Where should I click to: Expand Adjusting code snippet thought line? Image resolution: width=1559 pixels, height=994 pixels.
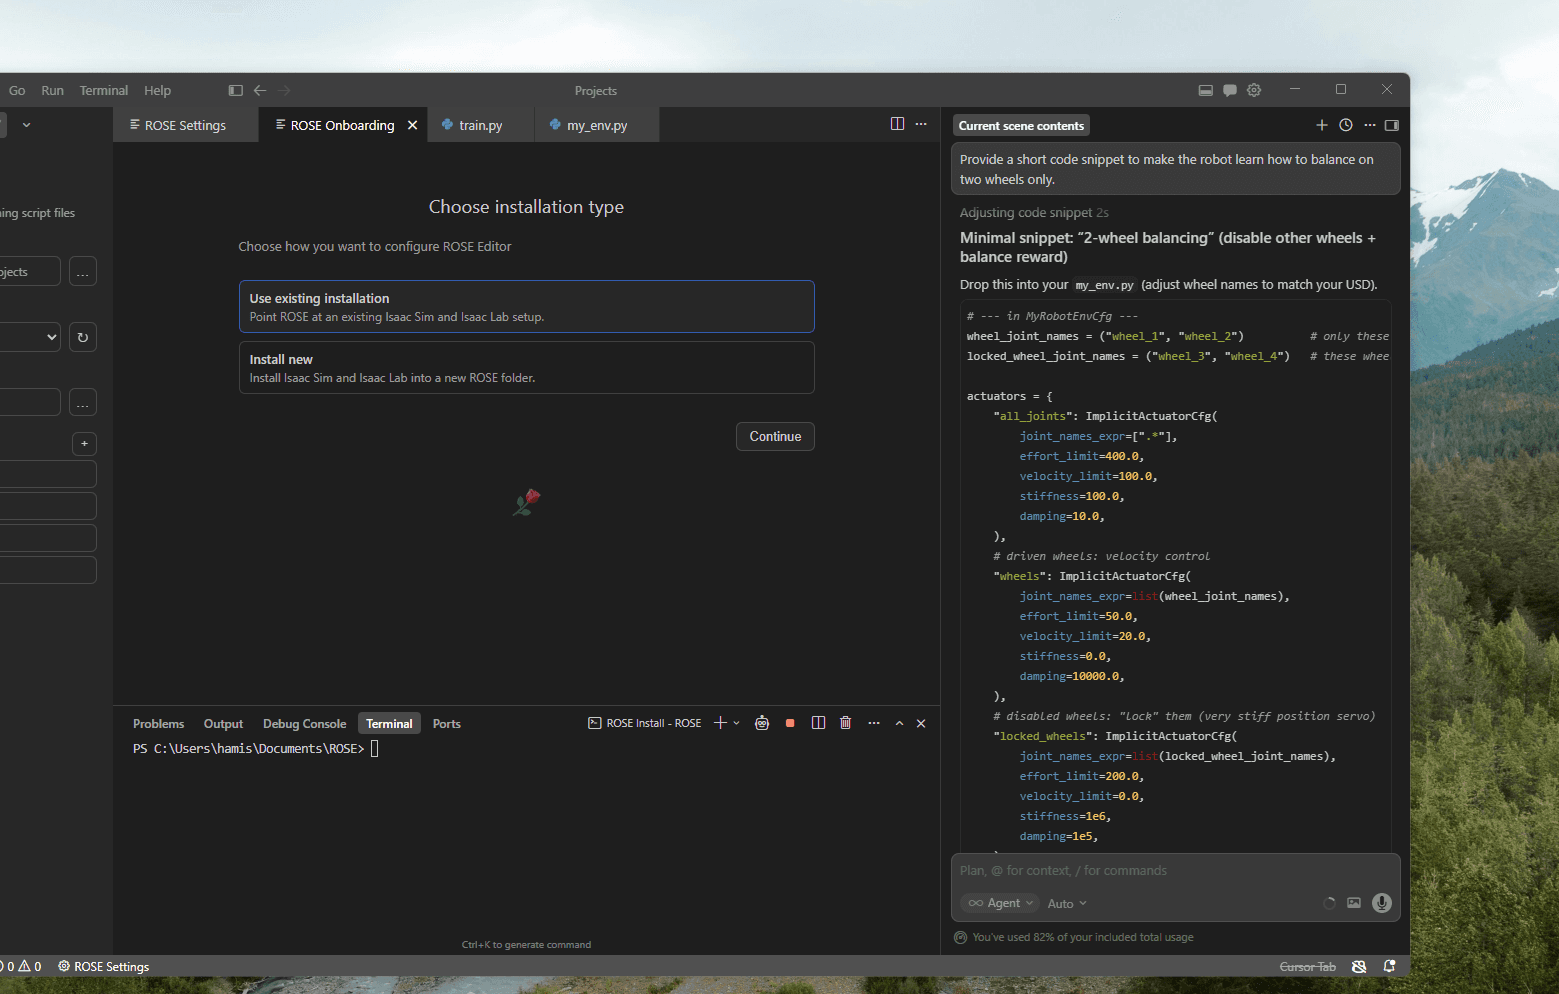[1034, 212]
